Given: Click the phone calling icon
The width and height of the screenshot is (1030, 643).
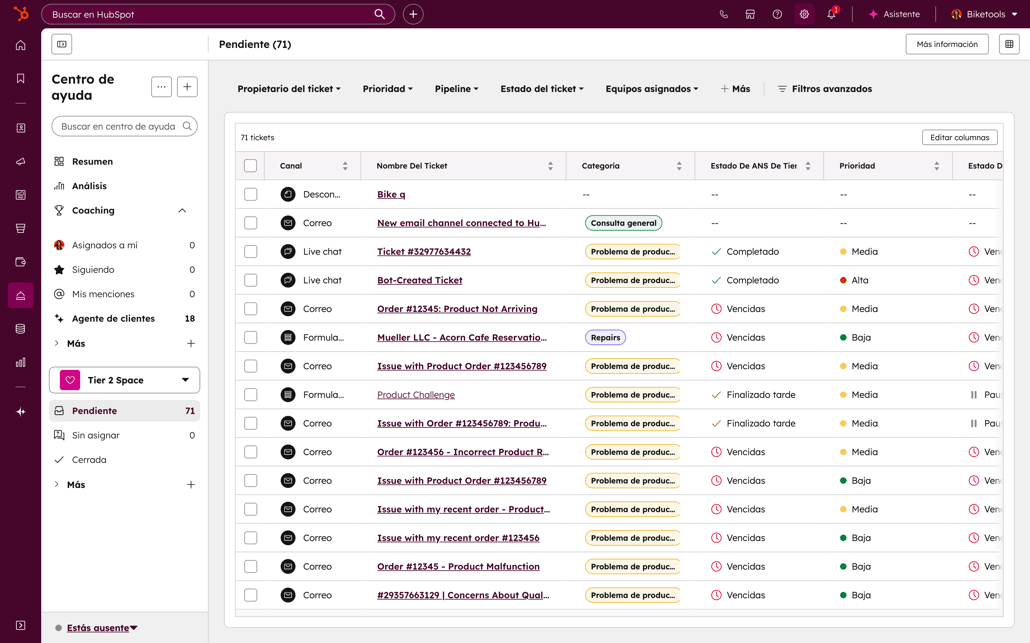Looking at the screenshot, I should [723, 15].
